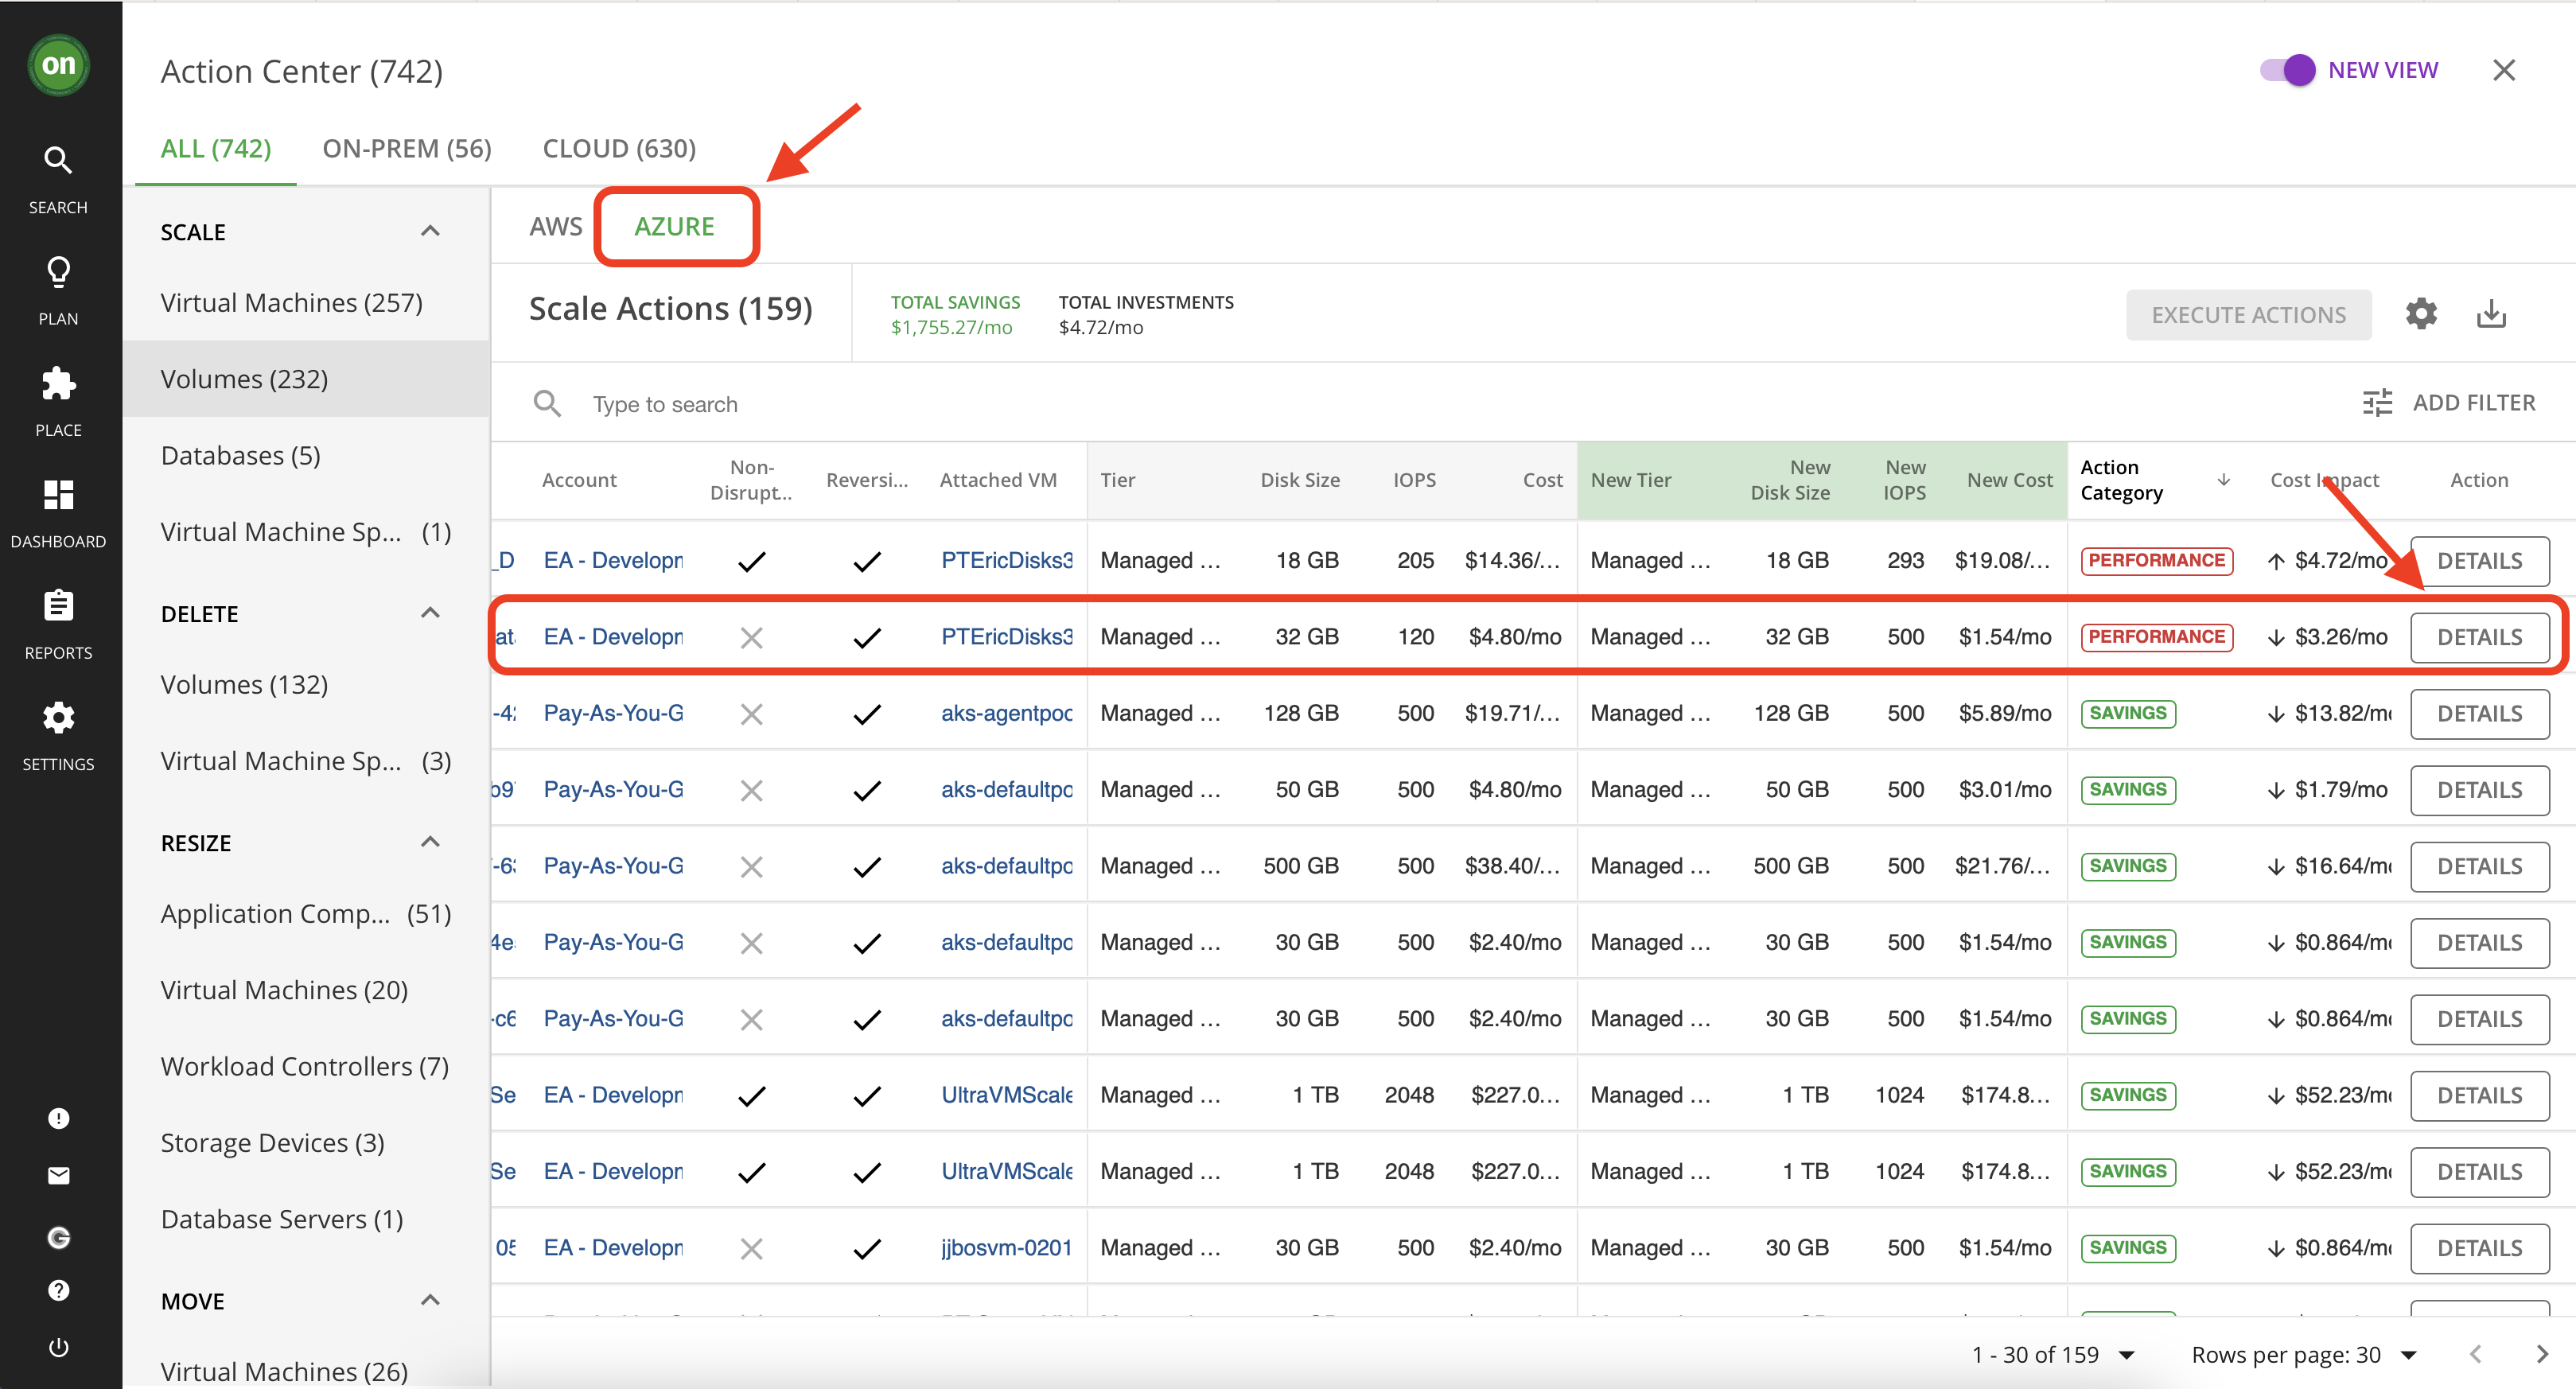Collapse the Delete section chevron
Screen dimensions: 2576x1389
tap(430, 613)
